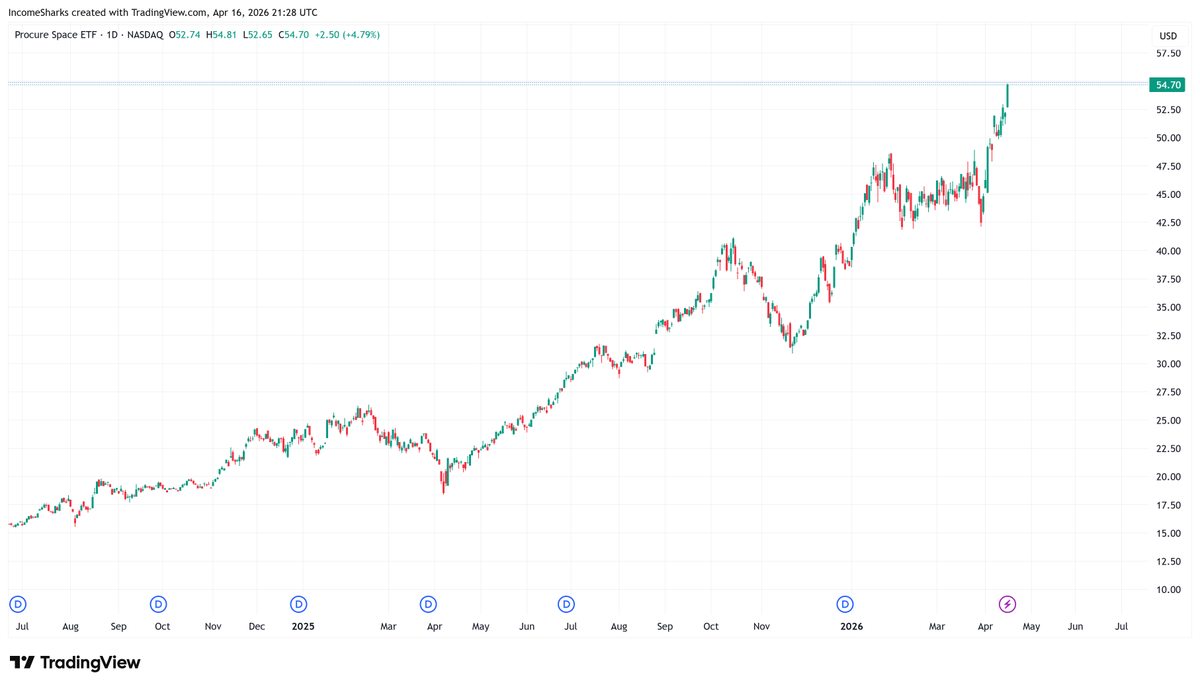Viewport: 1200px width, 687px height.
Task: Click the 15.00 price axis label
Action: 1169,533
